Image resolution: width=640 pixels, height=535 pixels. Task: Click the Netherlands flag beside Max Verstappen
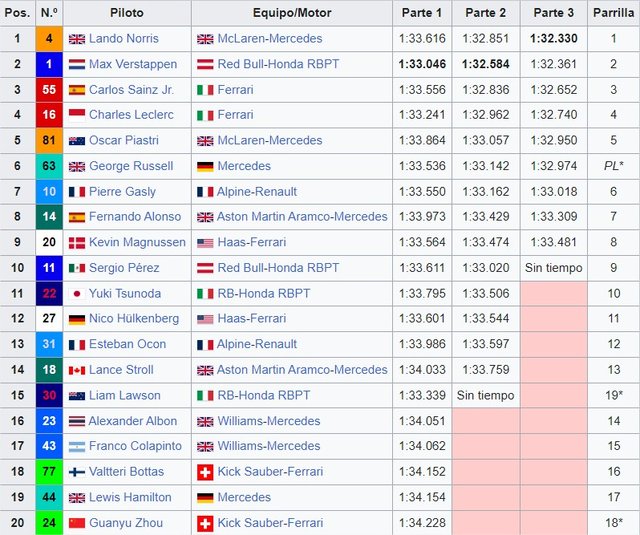point(77,64)
